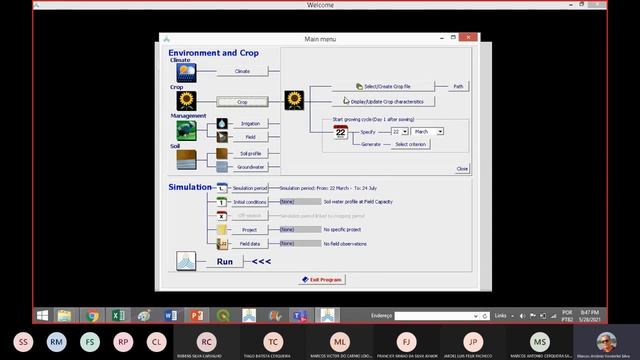The height and width of the screenshot is (360, 640).
Task: Click the Groundwater button
Action: 250,167
